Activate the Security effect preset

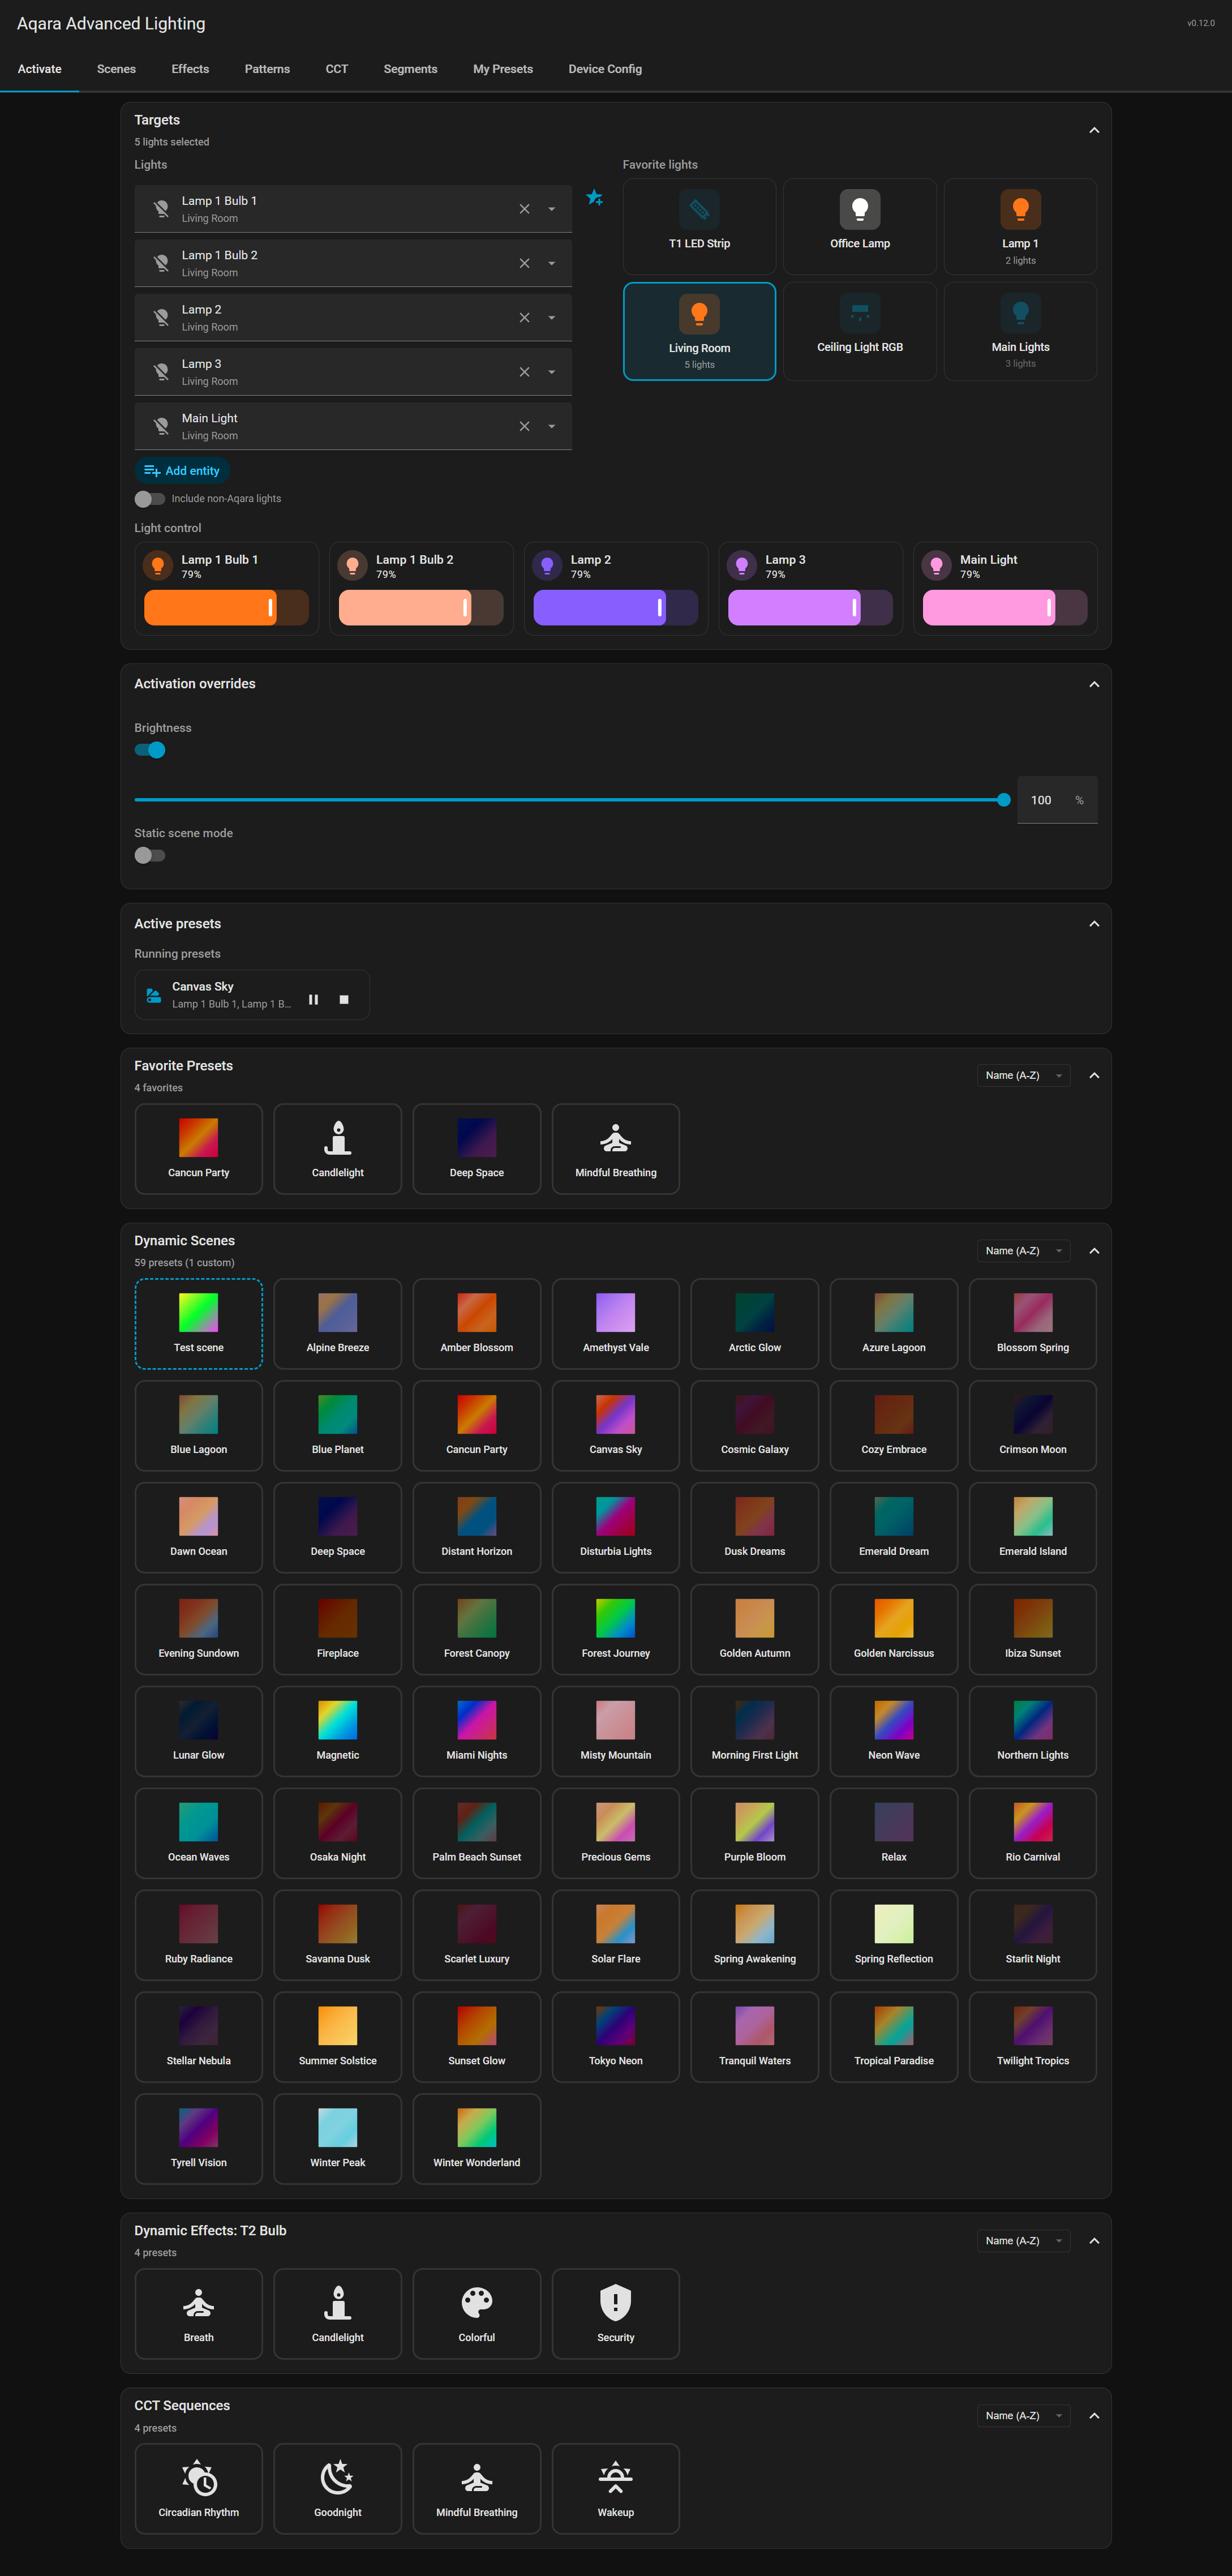tap(615, 2313)
